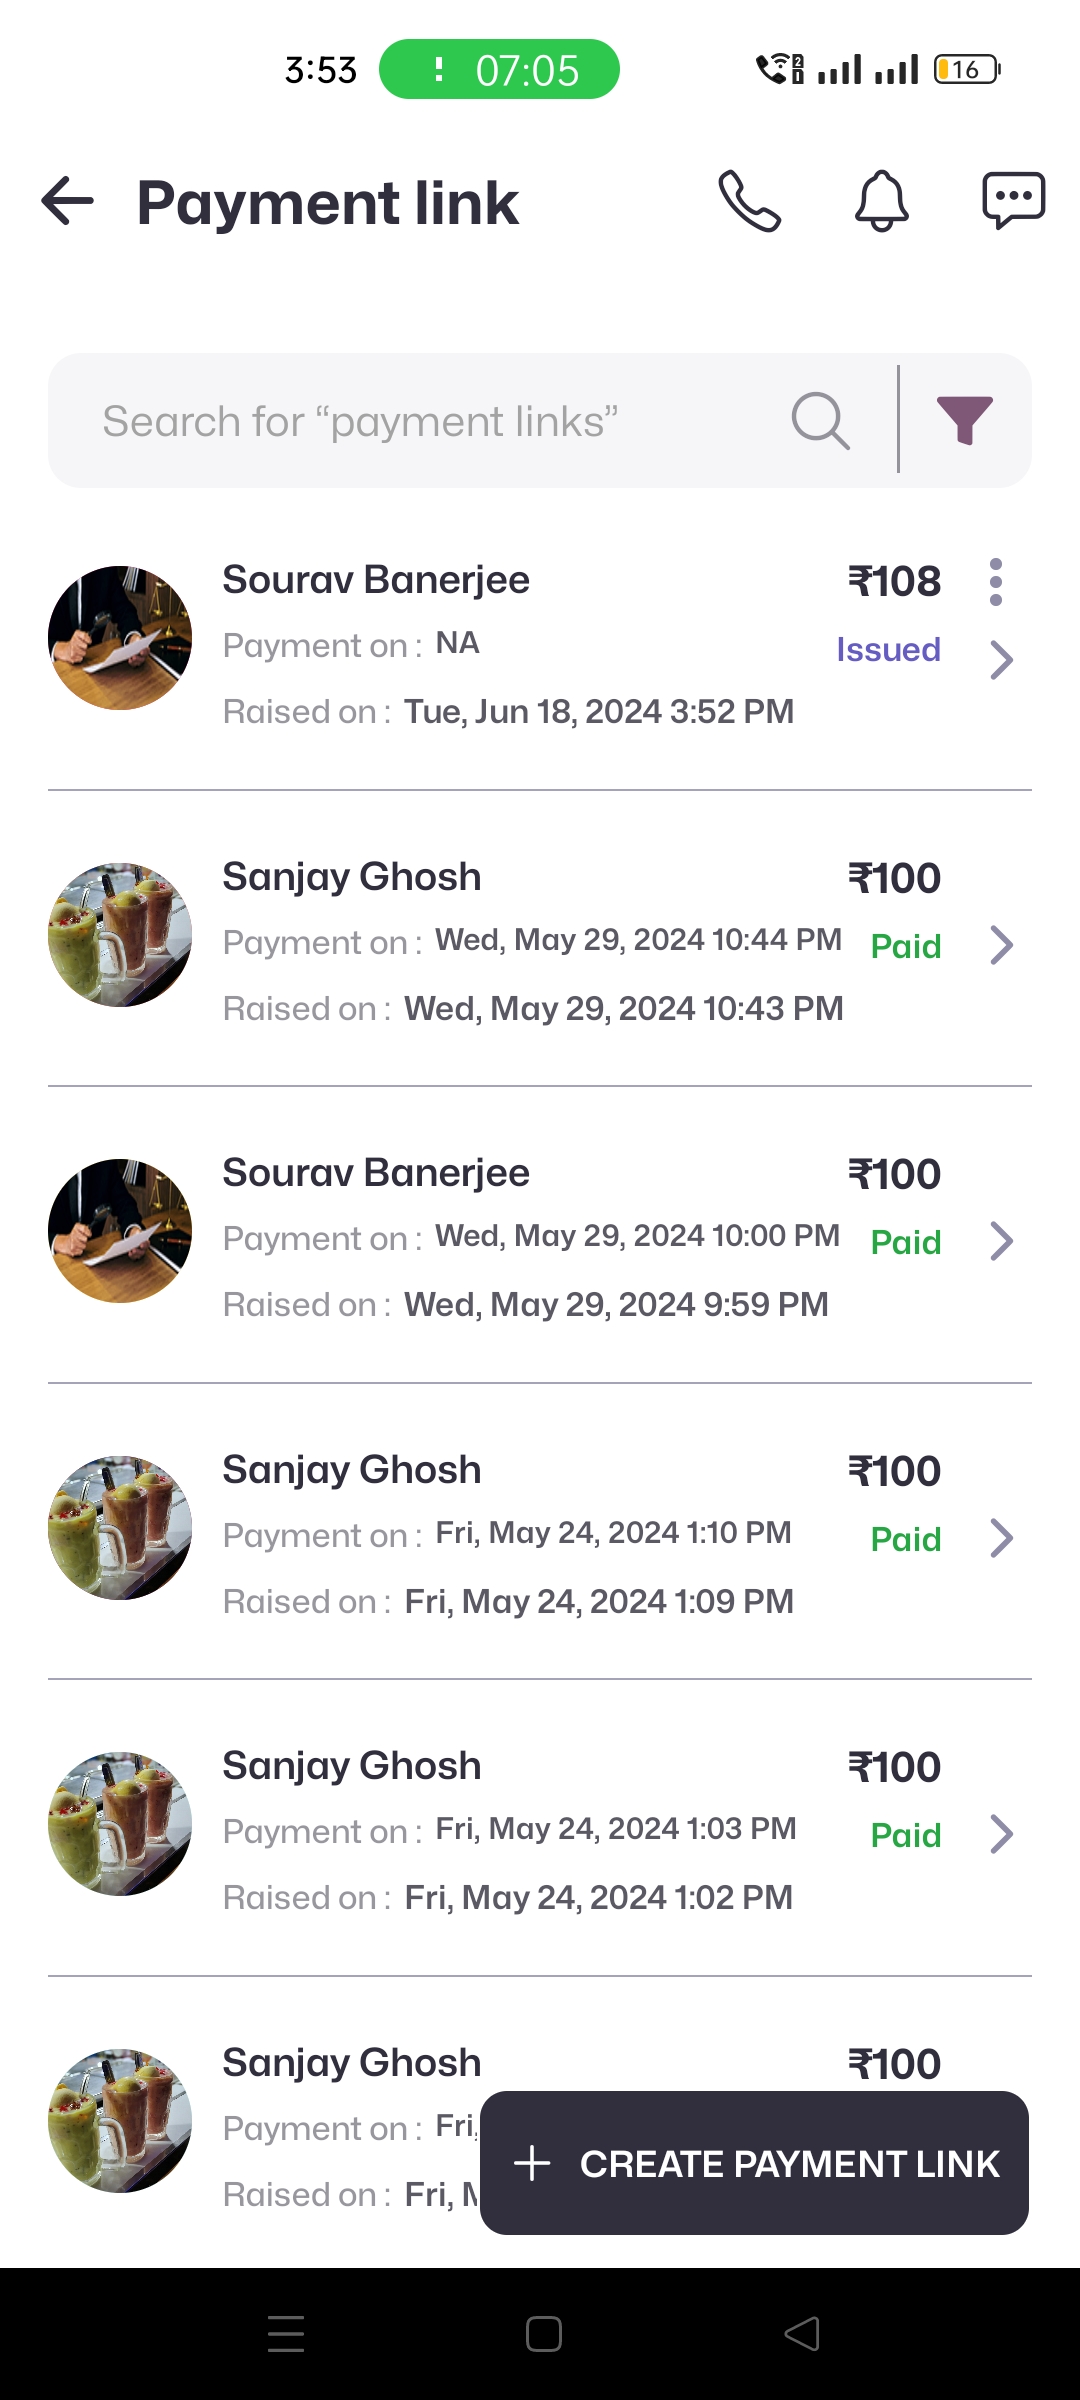1080x2400 pixels.
Task: Tap the search magnifier icon
Action: click(x=820, y=421)
